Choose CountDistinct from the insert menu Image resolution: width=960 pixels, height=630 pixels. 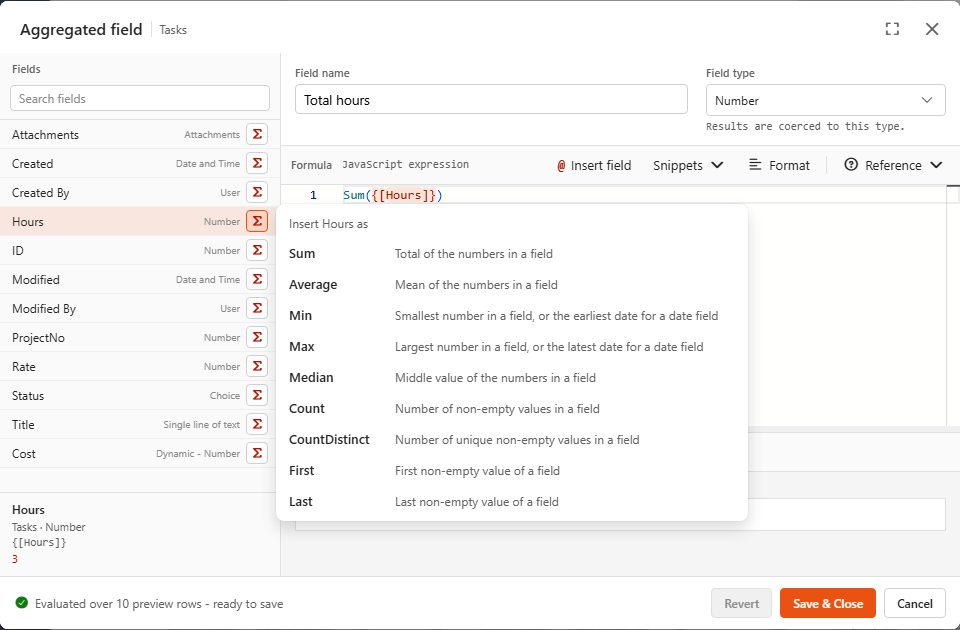coord(512,440)
